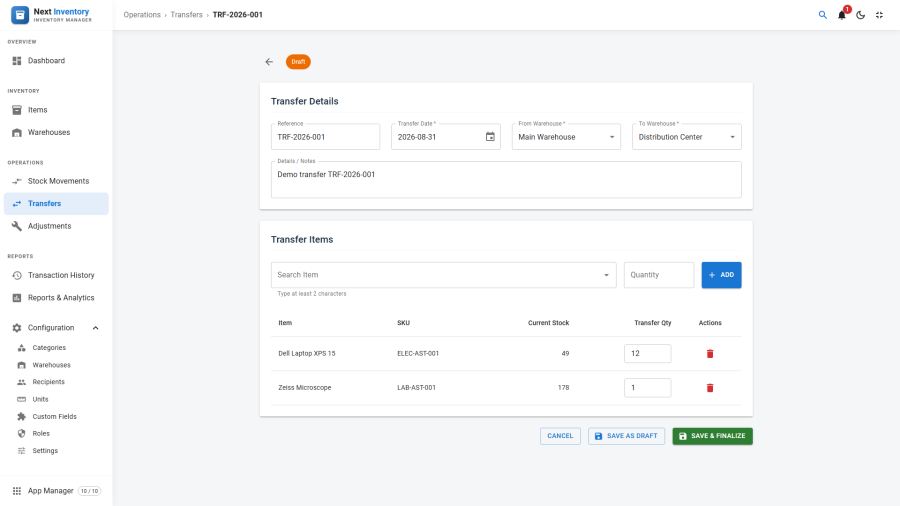Open notifications bell icon
The image size is (900, 506).
click(x=841, y=15)
